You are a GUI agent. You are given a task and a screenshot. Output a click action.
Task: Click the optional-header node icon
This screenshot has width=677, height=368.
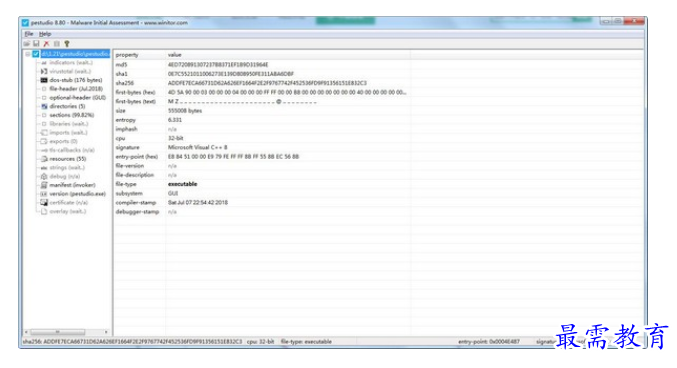tap(44, 98)
